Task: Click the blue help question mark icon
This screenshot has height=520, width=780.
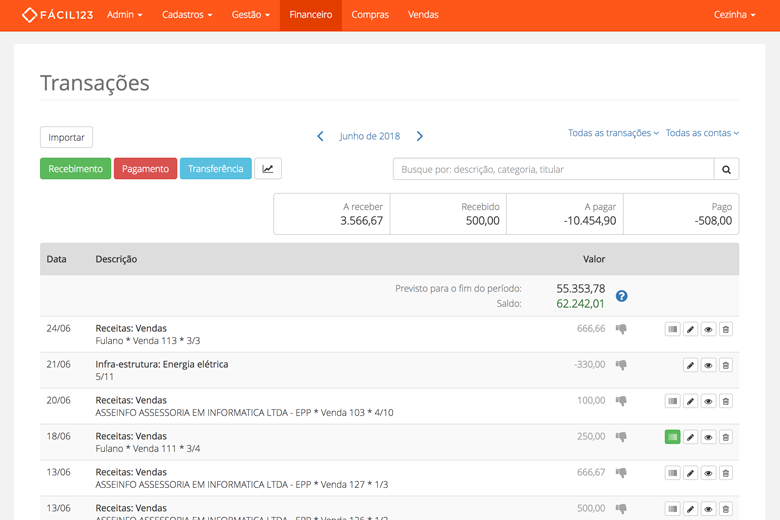Action: tap(621, 296)
